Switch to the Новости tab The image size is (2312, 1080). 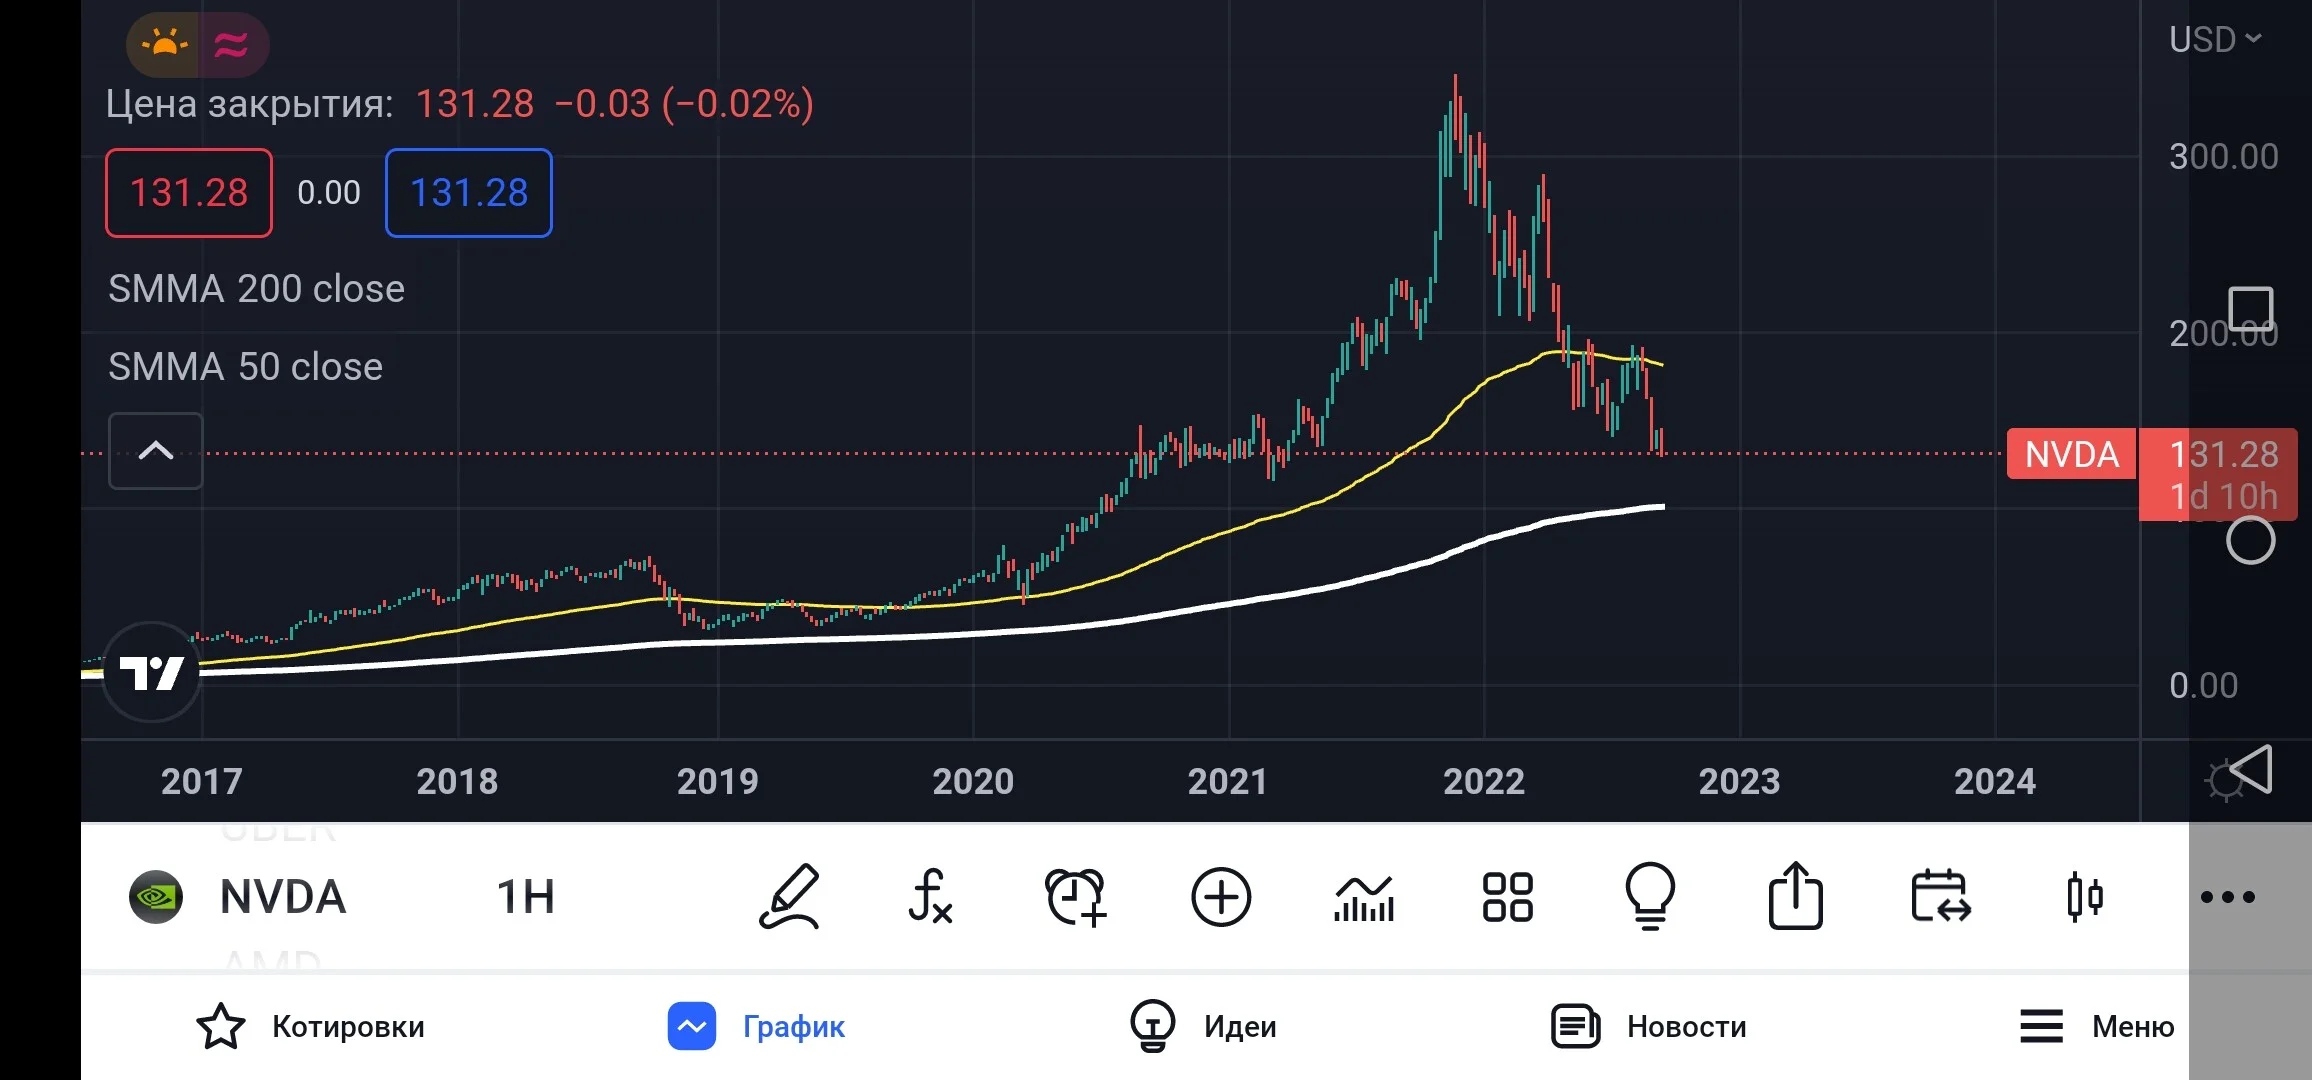coord(1648,1026)
